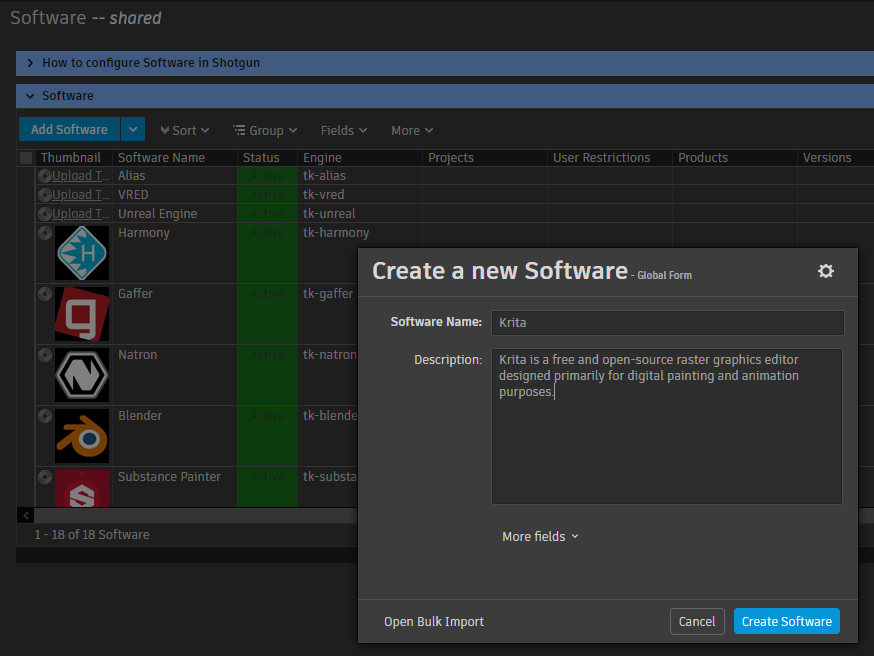
Task: Toggle the select-all checkbox in table header
Action: (x=26, y=158)
